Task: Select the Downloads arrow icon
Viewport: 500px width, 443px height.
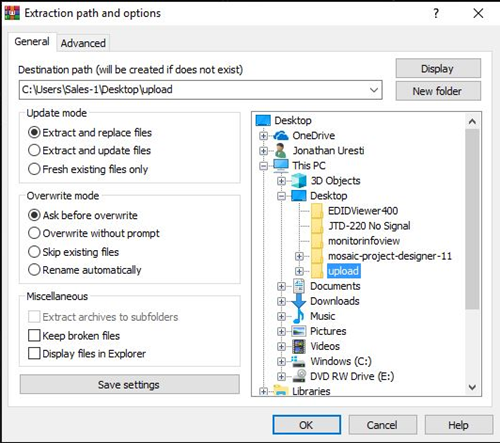Action: [299, 301]
